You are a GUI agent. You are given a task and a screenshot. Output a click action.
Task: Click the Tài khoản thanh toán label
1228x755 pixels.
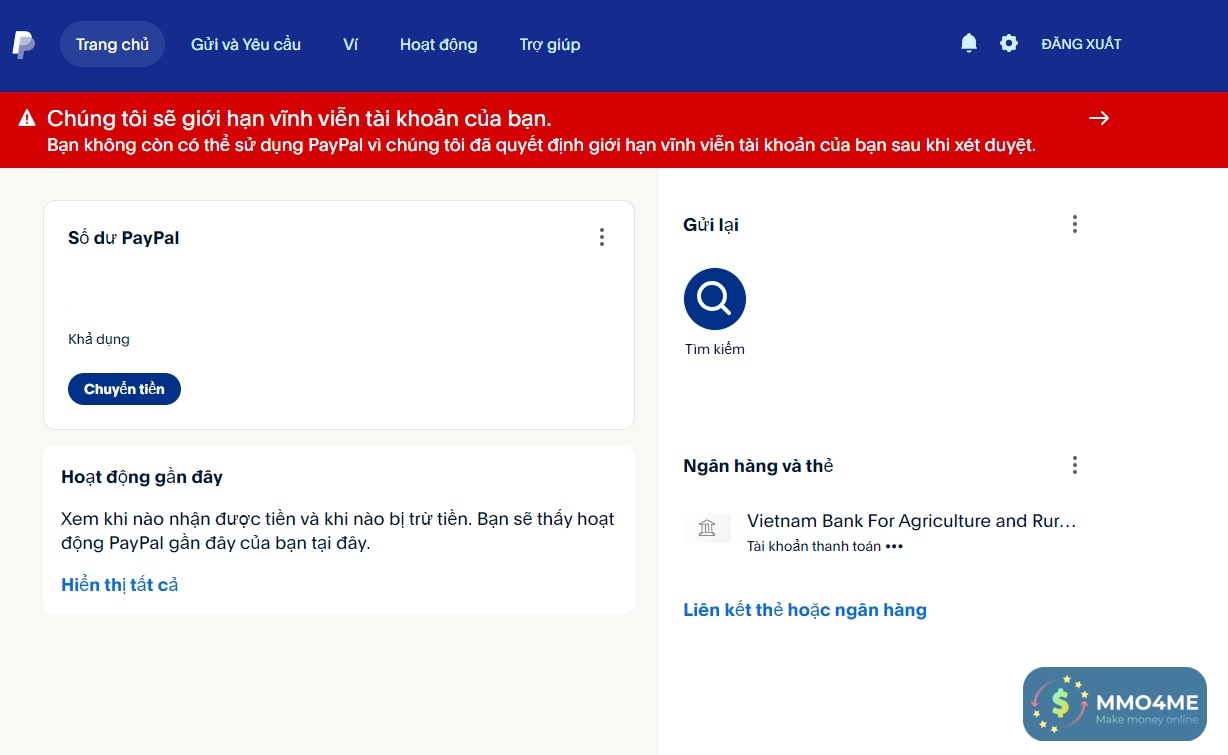(x=814, y=546)
